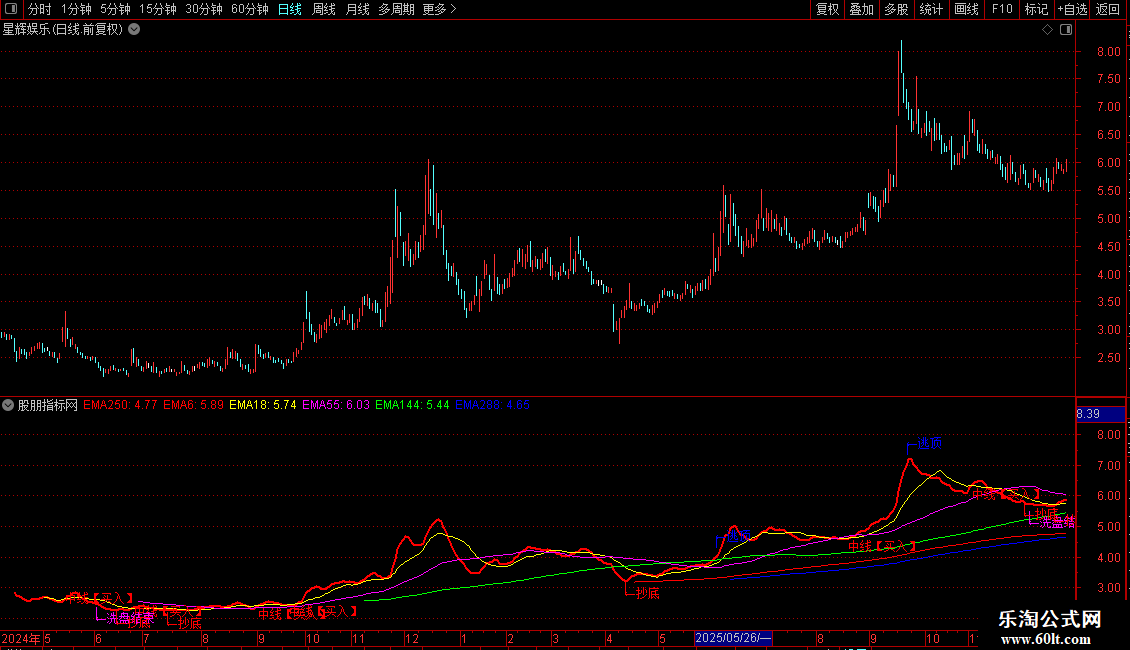Open indicator dropdown beside 股朋指标网
Viewport: 1130px width, 650px height.
8,405
